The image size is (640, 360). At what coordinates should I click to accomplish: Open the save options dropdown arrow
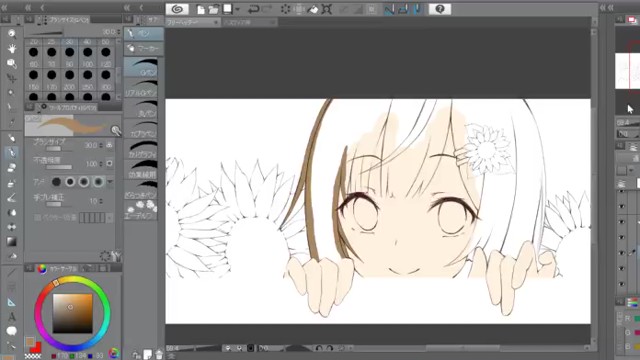[x=237, y=9]
